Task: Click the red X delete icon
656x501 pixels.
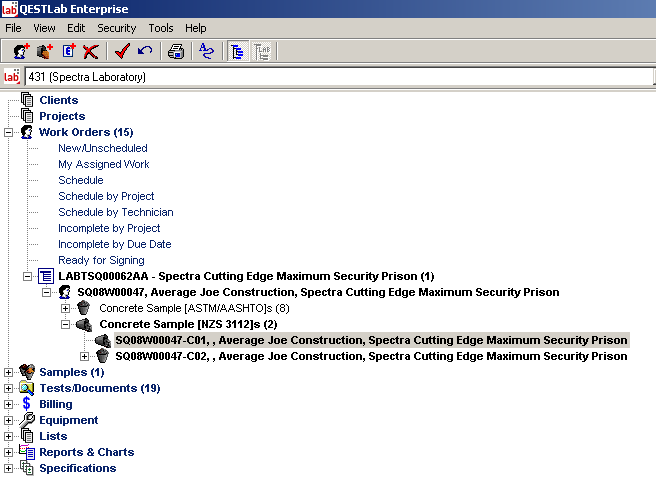Action: click(x=91, y=51)
